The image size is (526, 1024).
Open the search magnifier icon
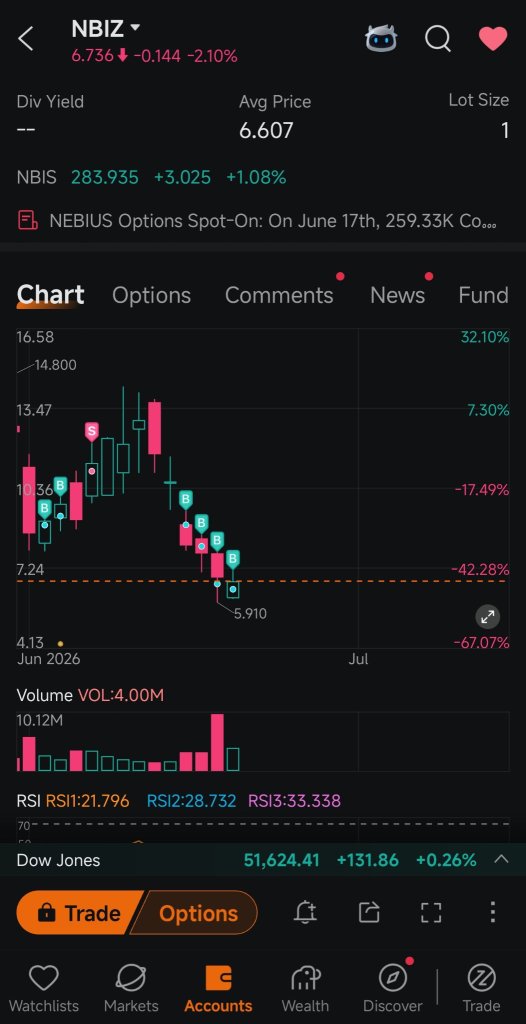coord(438,39)
